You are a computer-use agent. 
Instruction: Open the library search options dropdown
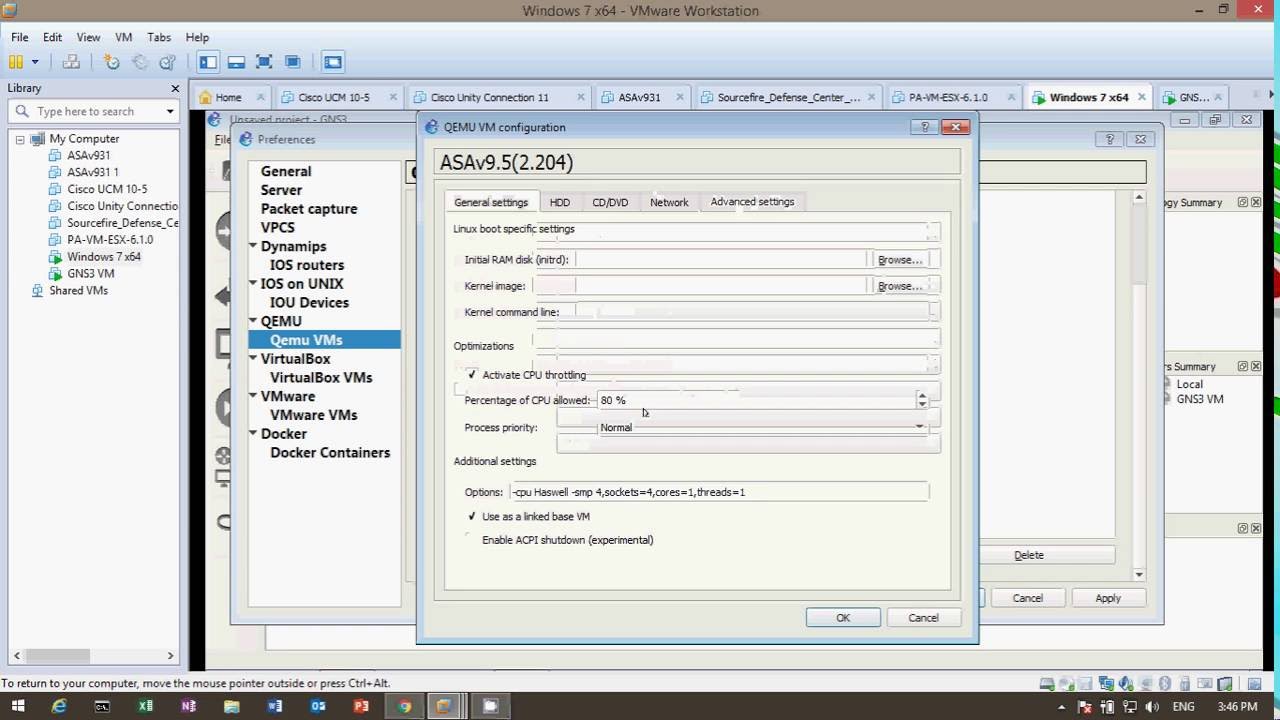(x=171, y=112)
